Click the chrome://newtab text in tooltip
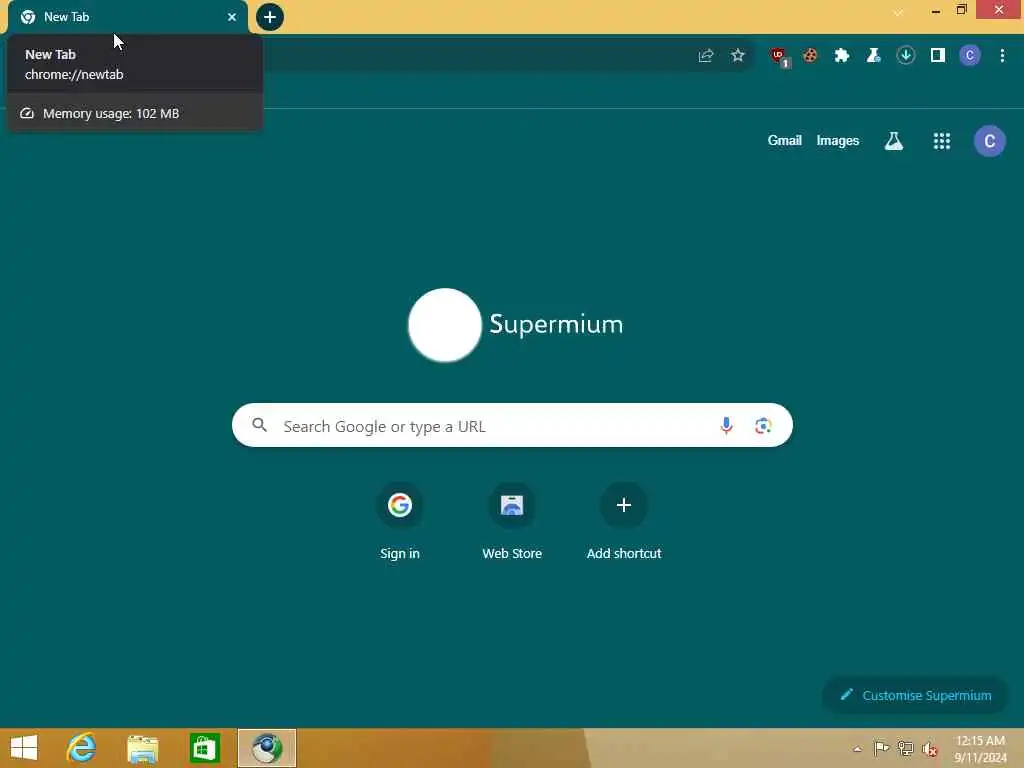The image size is (1024, 768). click(x=74, y=74)
